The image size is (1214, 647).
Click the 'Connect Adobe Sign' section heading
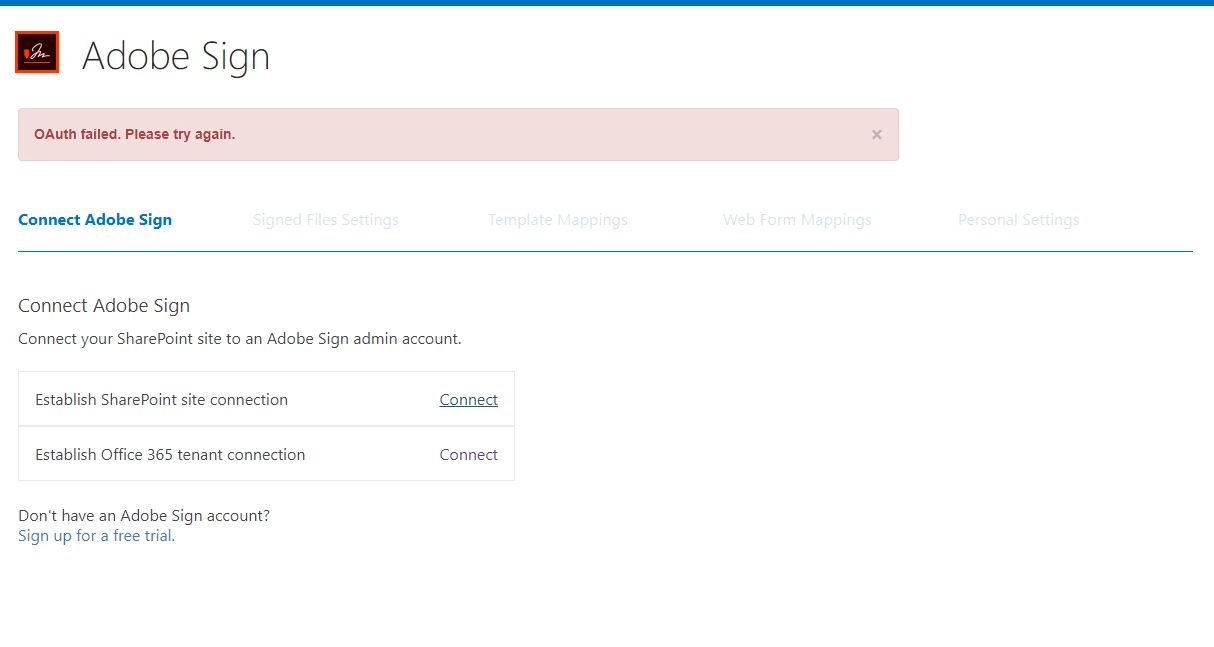pos(104,306)
